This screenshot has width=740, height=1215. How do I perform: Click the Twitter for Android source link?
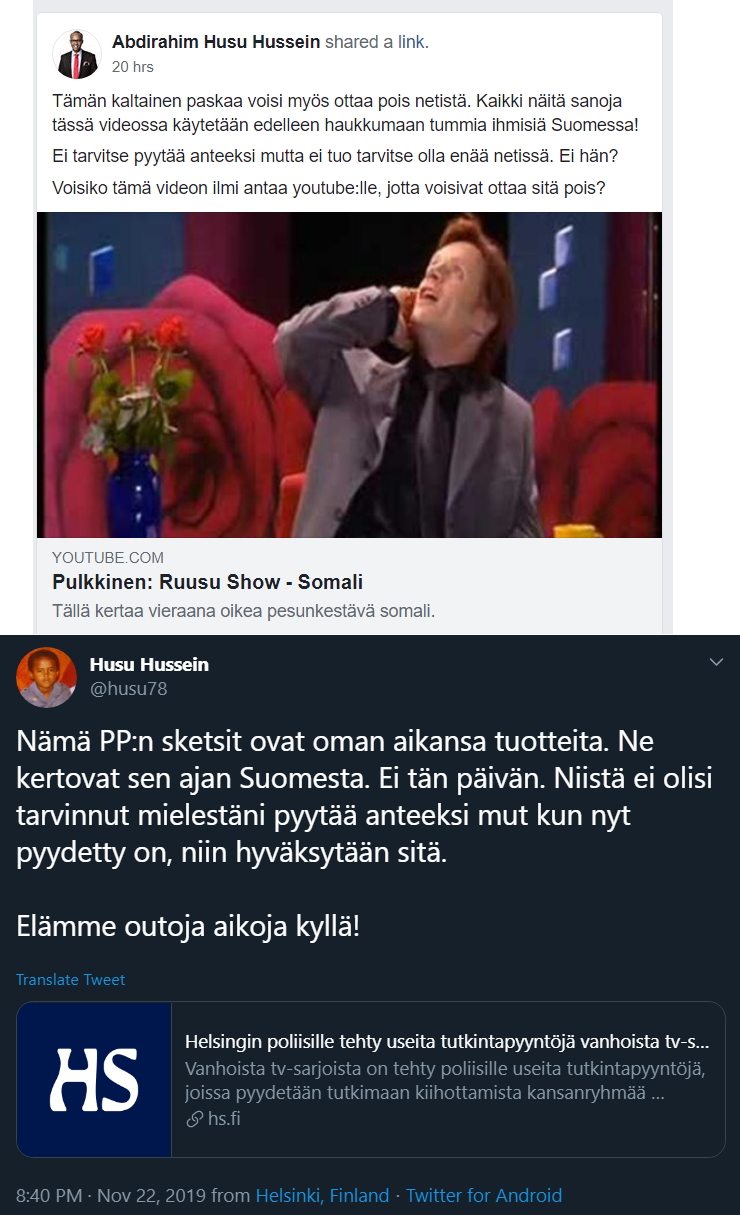pyautogui.click(x=484, y=1195)
